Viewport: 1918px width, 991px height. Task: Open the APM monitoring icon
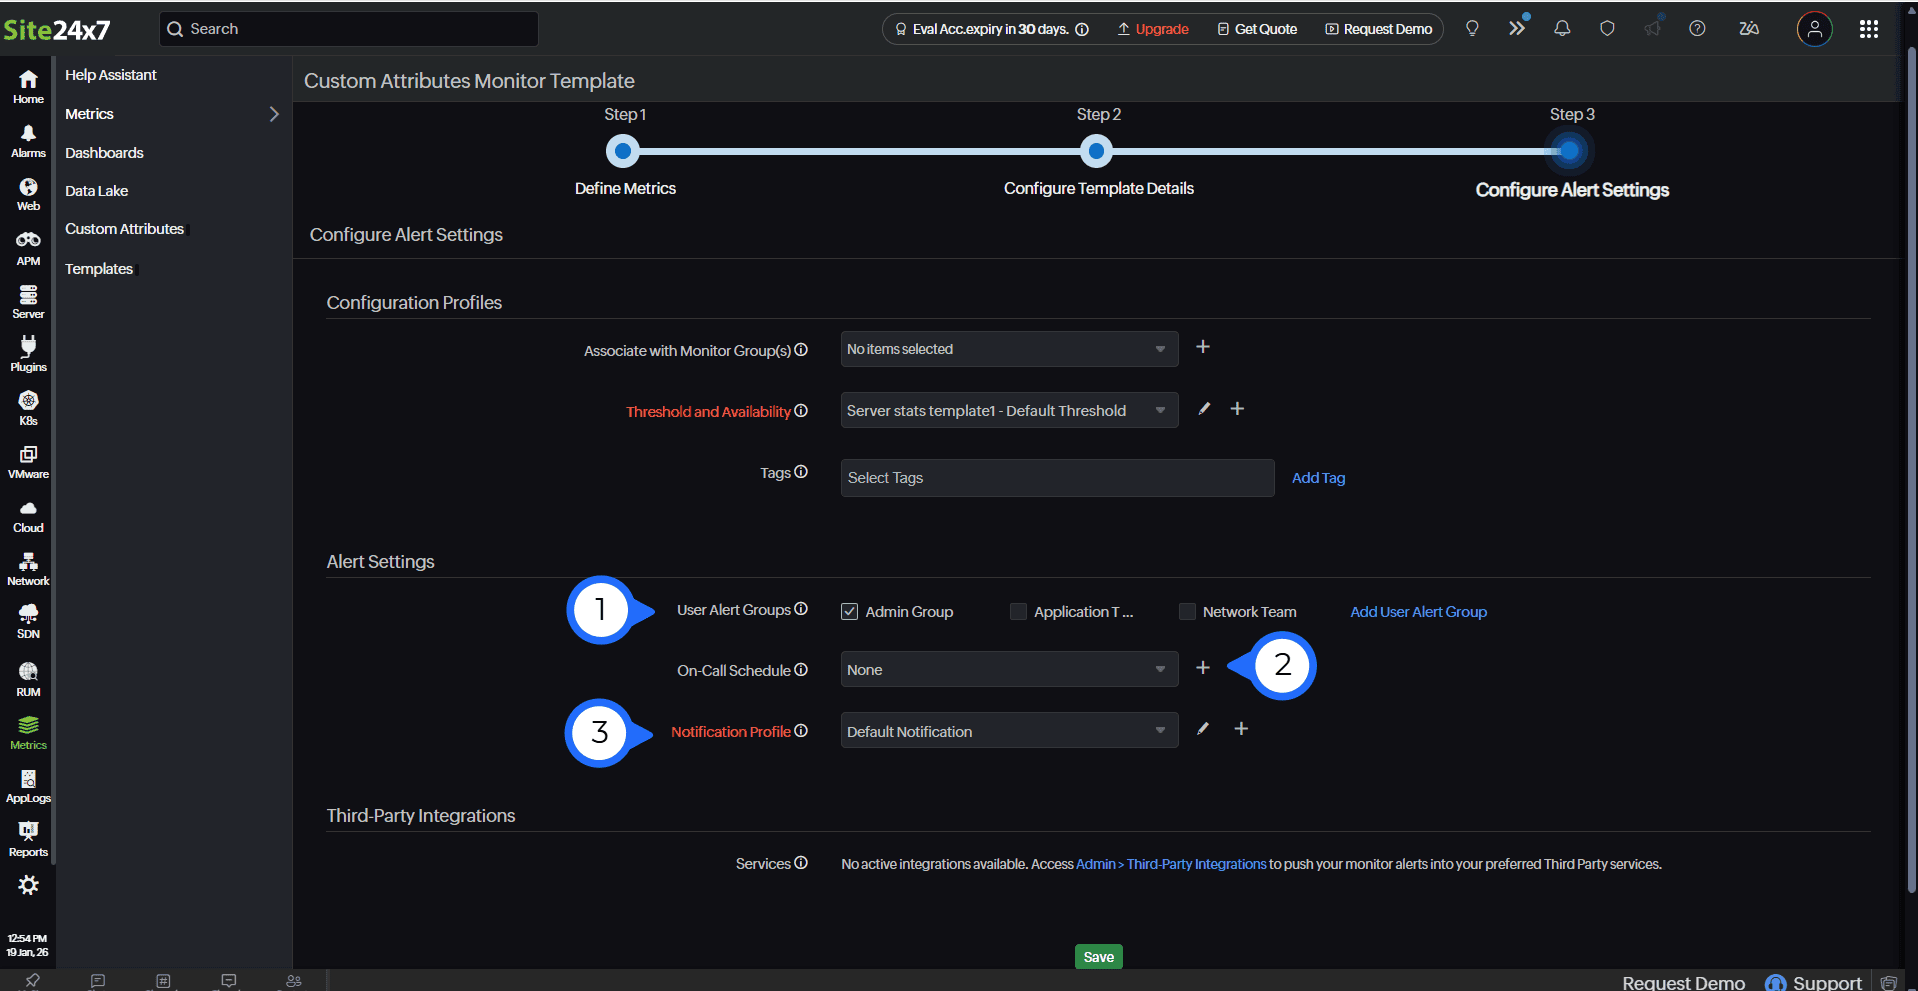pos(28,248)
